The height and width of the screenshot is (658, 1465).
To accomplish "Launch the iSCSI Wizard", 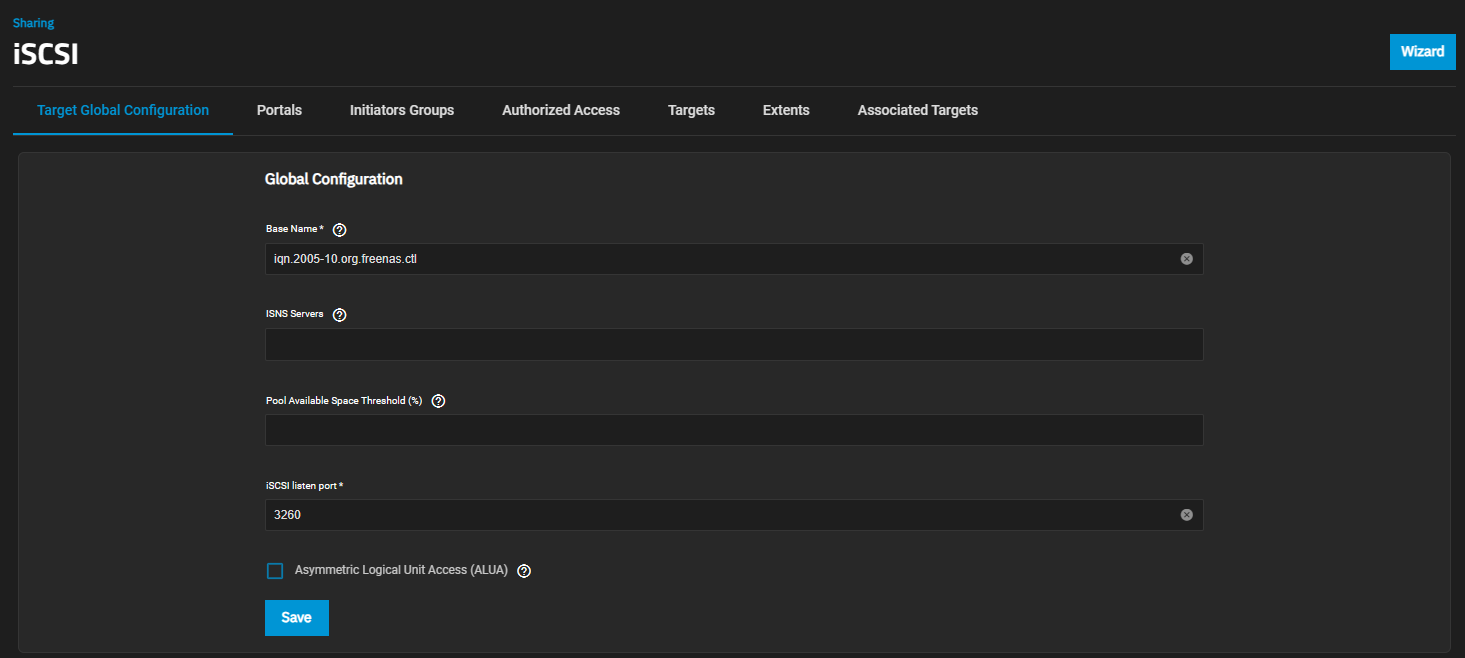I will pos(1422,51).
